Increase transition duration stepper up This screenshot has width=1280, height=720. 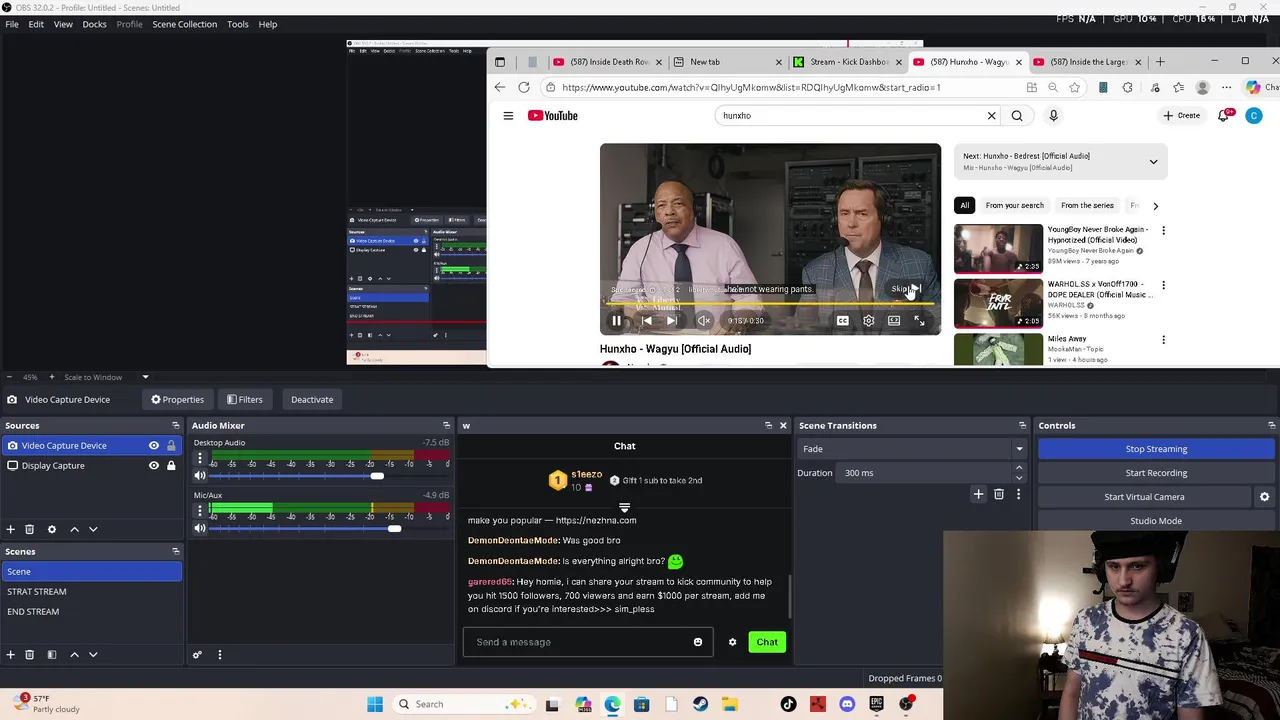(1019, 468)
